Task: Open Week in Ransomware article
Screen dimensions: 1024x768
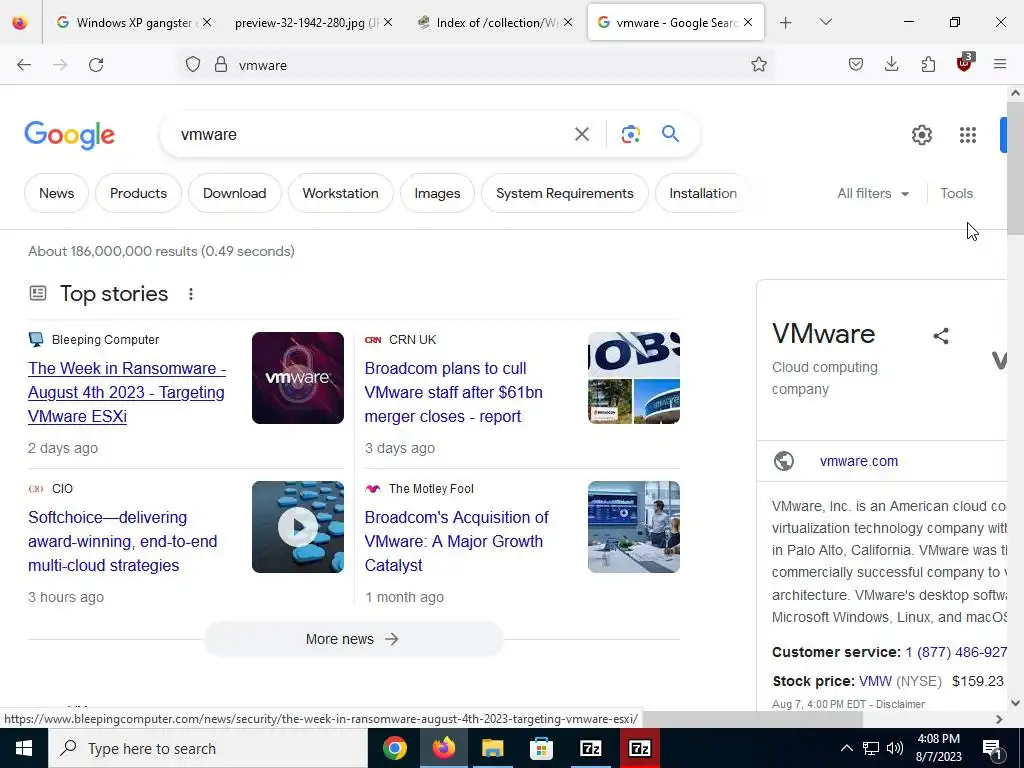Action: coord(127,392)
